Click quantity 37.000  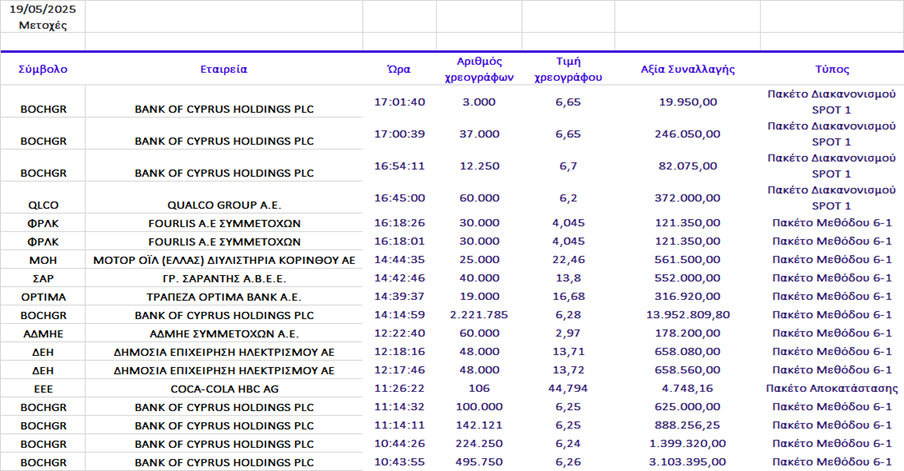point(479,134)
